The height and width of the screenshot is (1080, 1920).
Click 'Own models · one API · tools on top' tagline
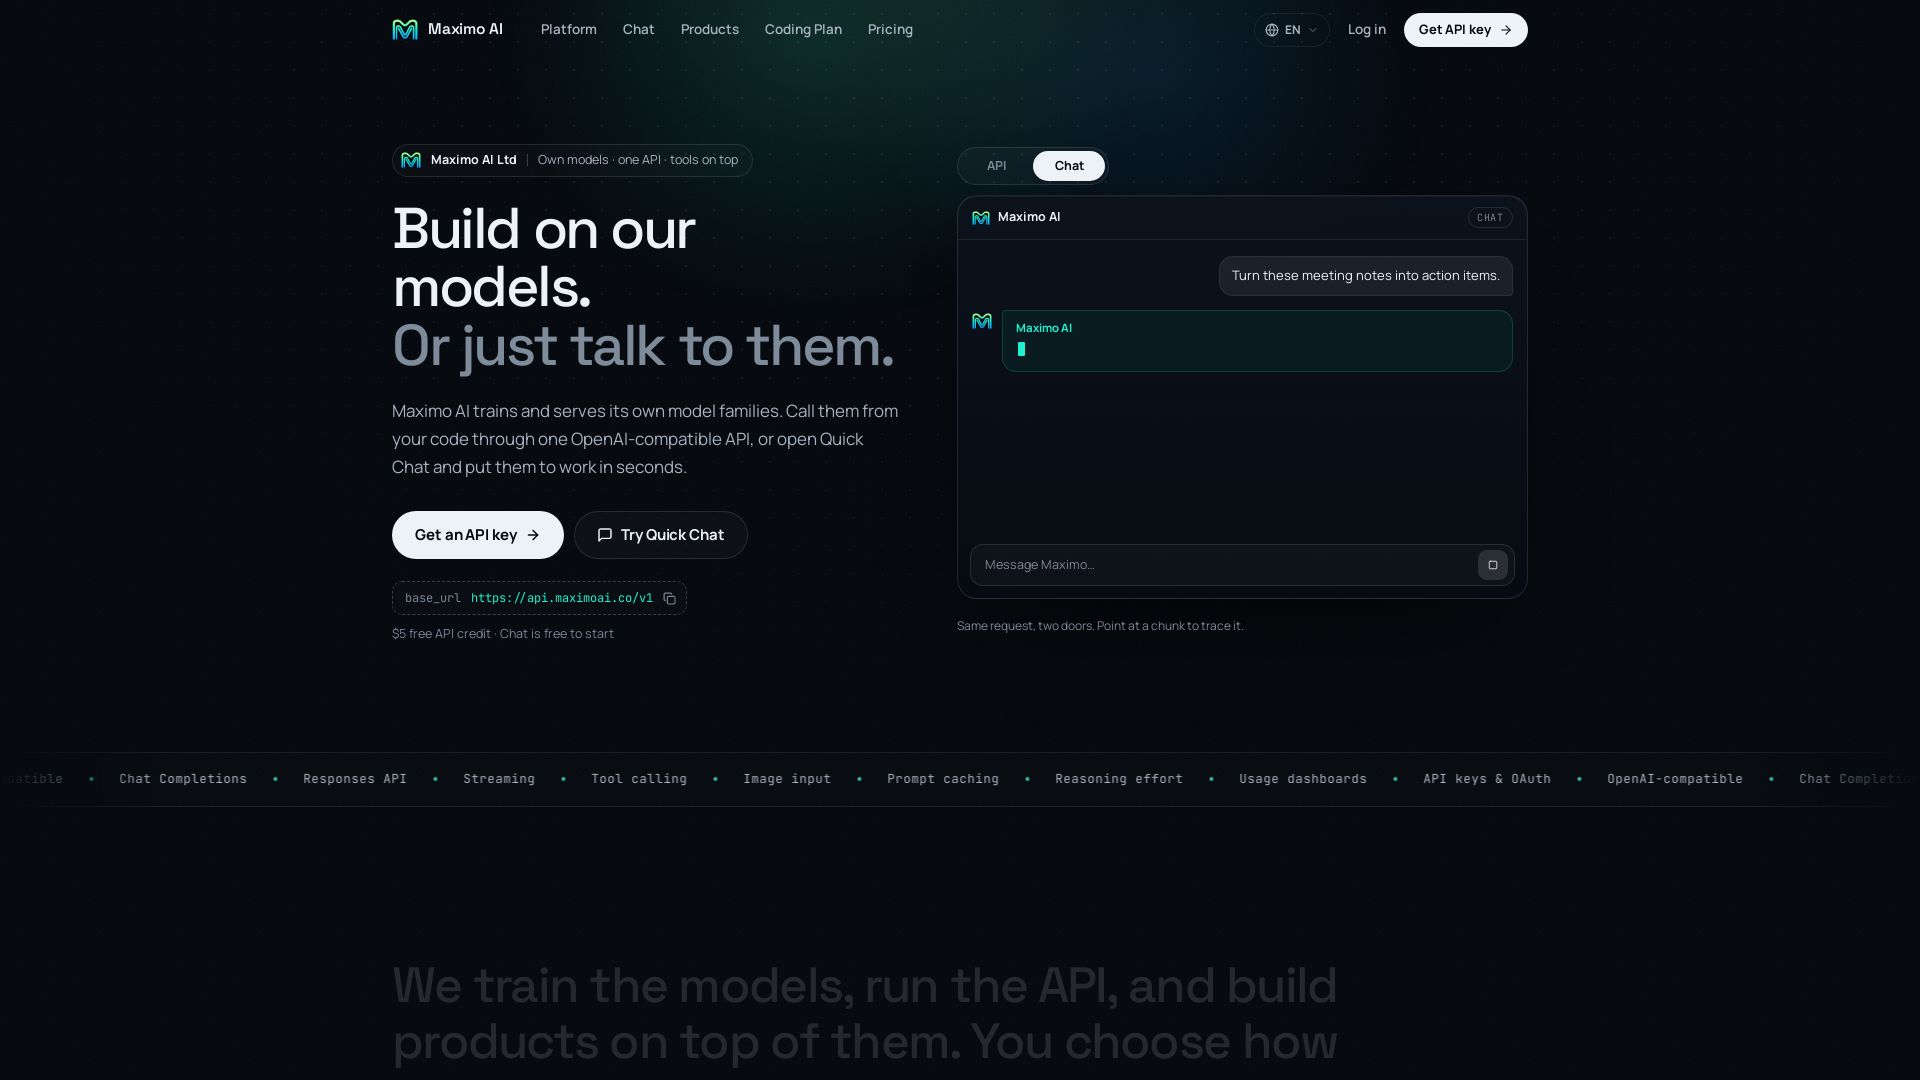tap(638, 160)
